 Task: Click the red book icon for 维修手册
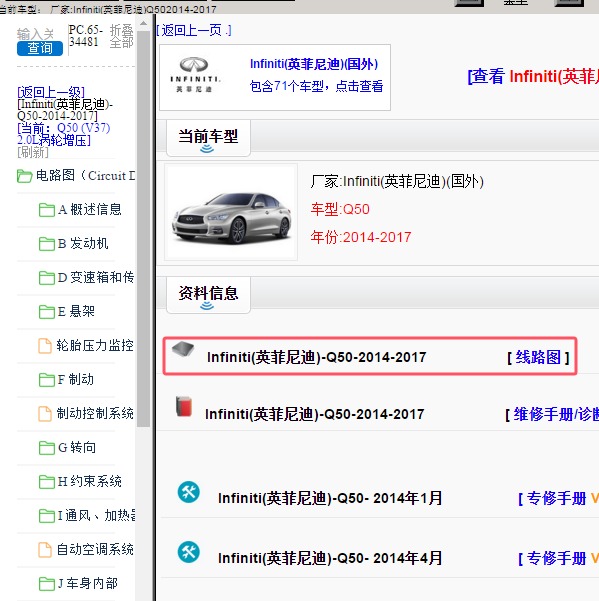click(184, 406)
